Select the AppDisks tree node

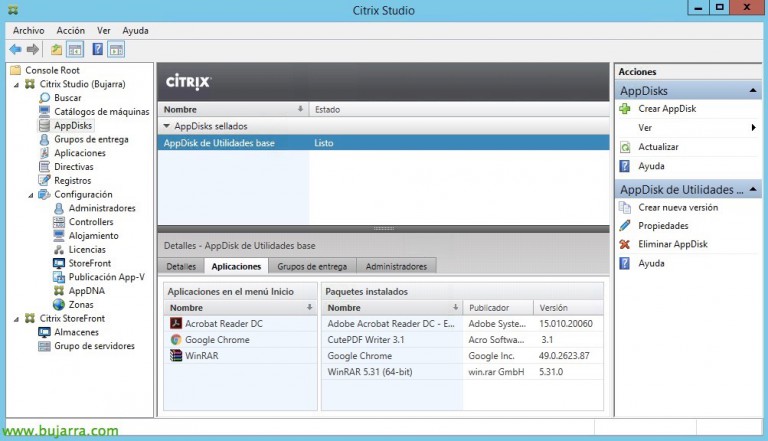[x=73, y=125]
